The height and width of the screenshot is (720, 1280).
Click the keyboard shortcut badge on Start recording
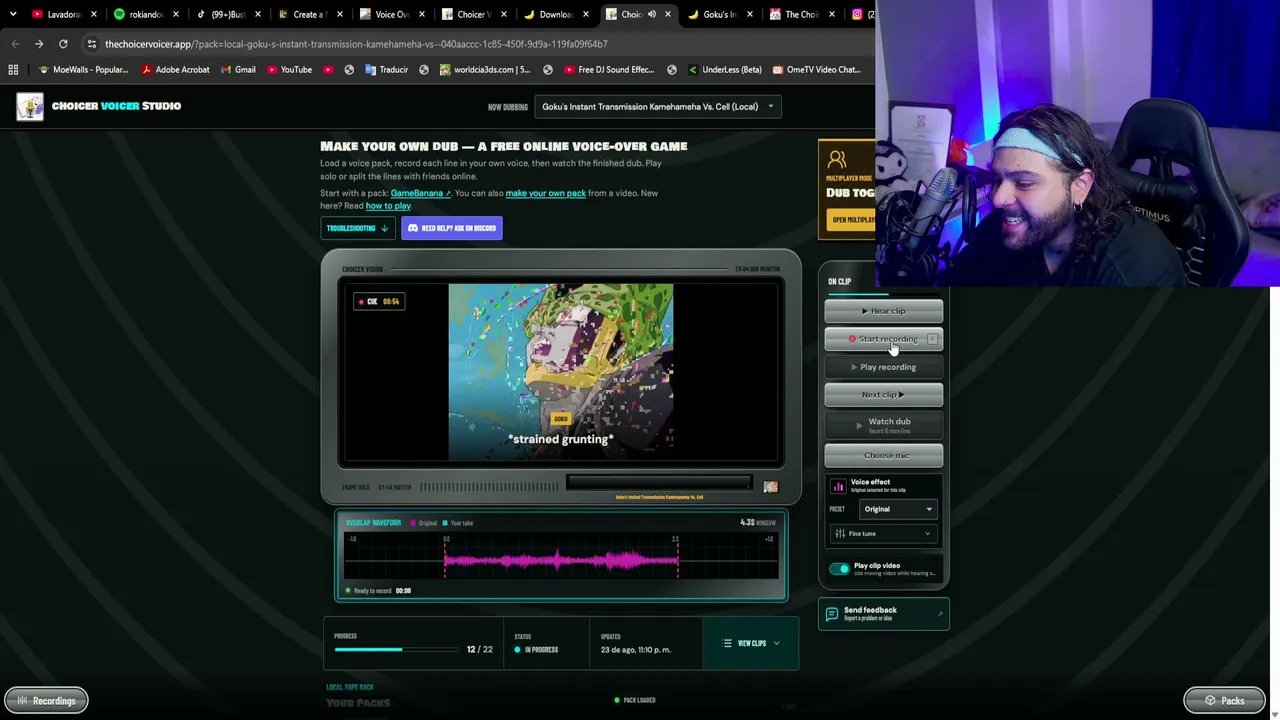pos(932,339)
